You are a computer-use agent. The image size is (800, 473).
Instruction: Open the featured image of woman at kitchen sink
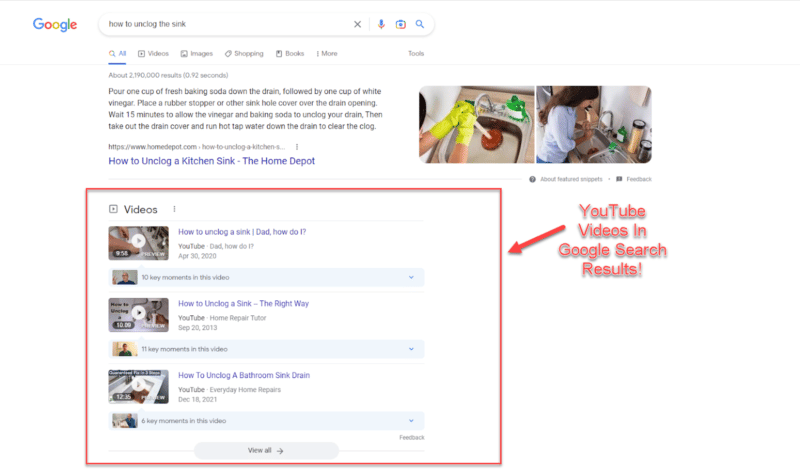click(x=594, y=125)
